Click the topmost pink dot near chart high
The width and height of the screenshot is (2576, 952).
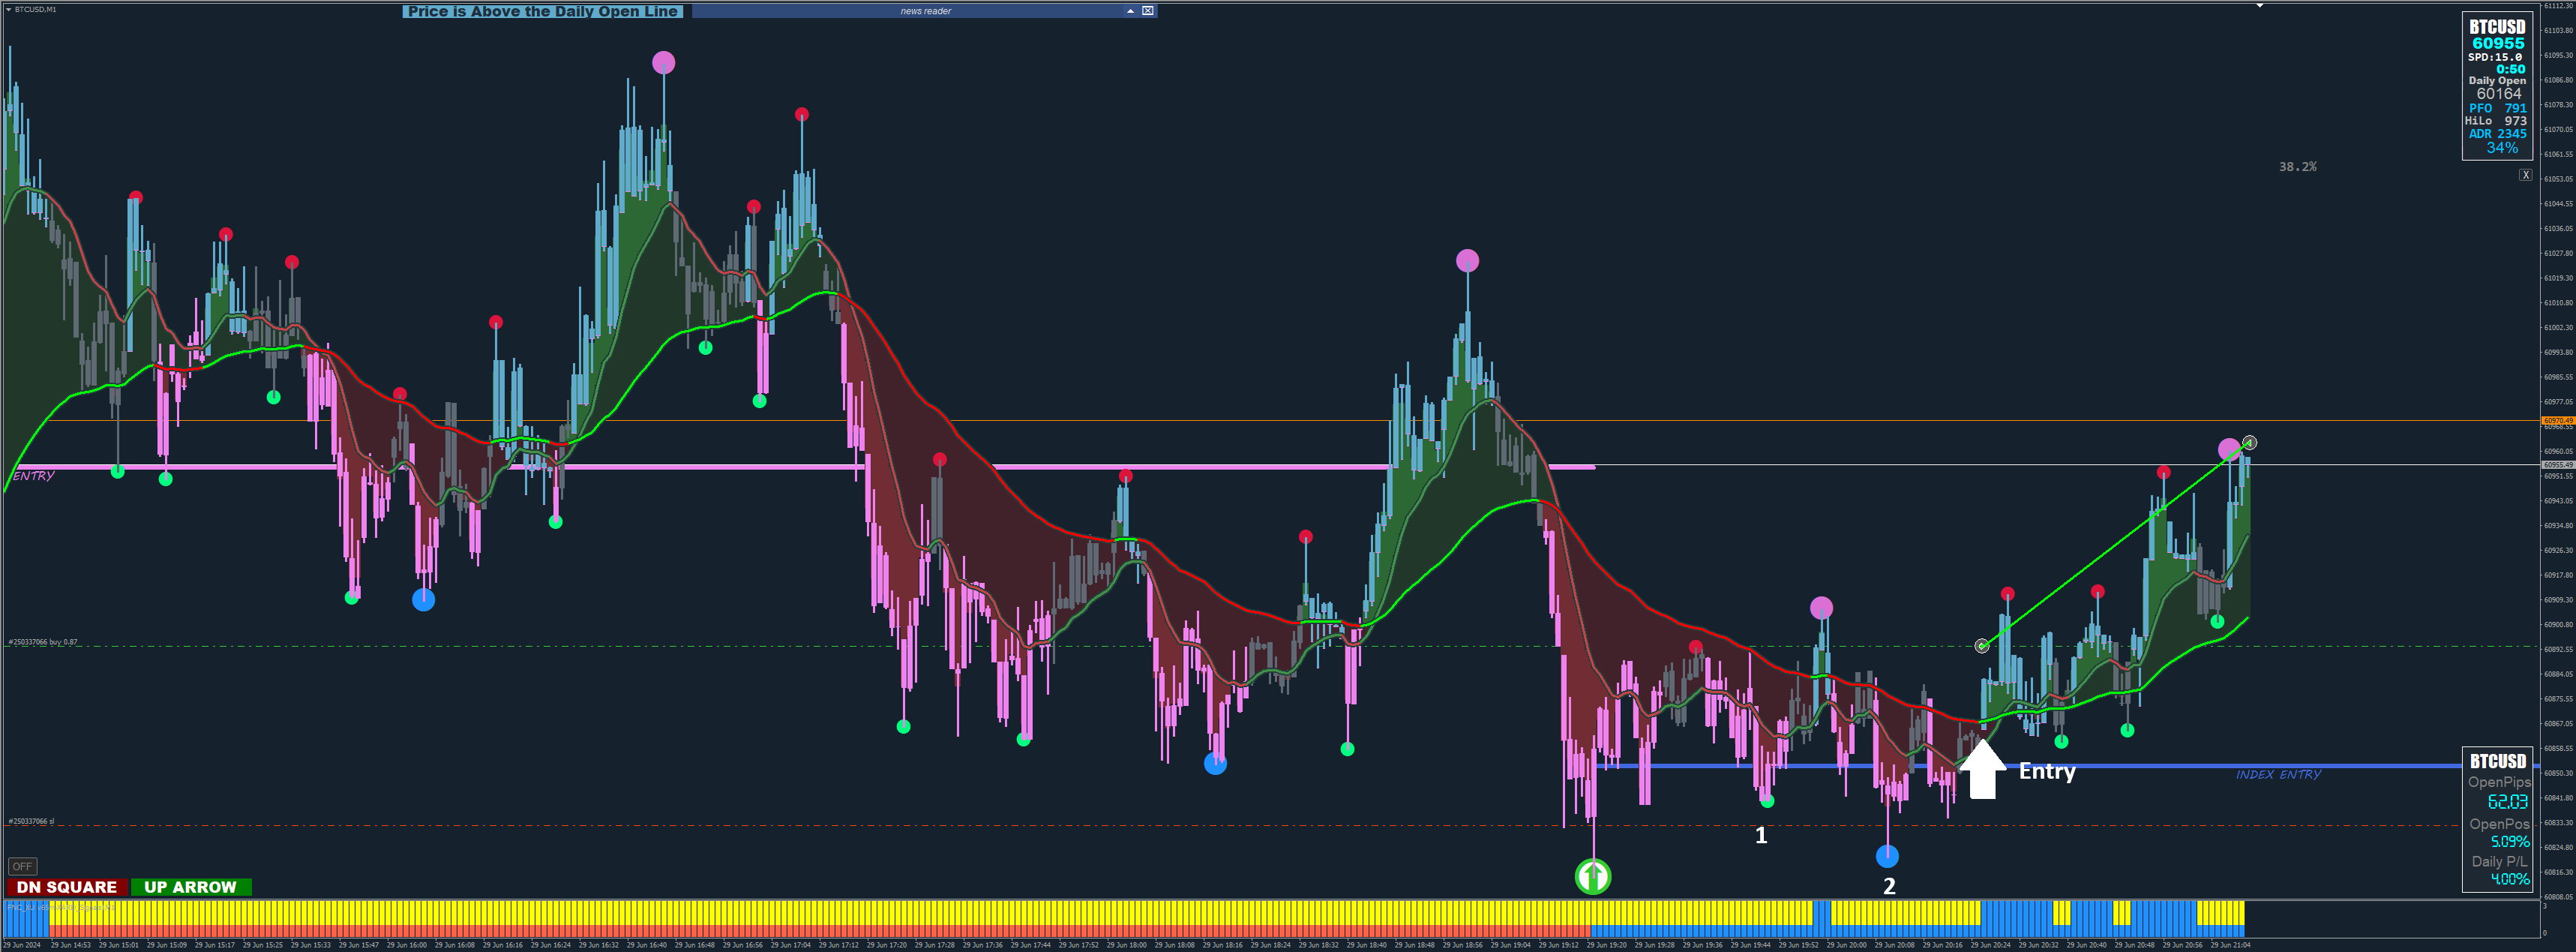663,63
